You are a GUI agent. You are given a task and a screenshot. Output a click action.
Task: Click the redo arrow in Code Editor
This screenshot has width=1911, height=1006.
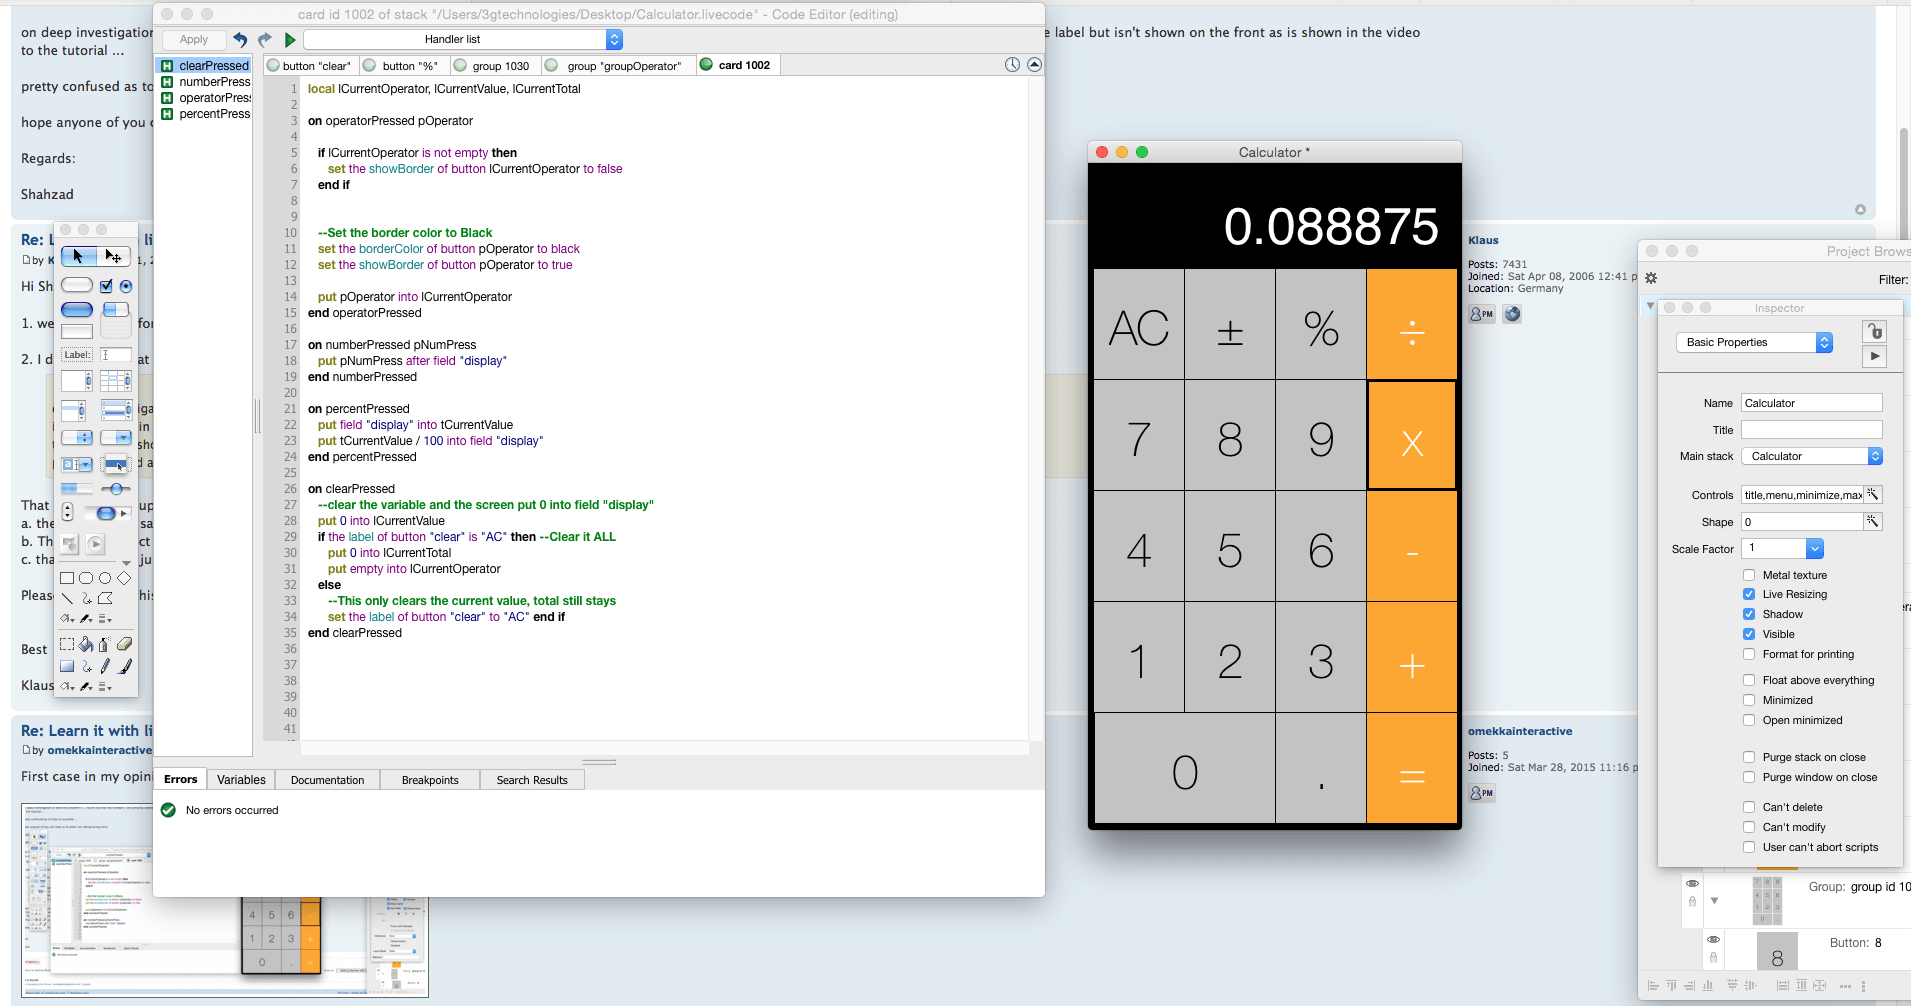pos(265,40)
